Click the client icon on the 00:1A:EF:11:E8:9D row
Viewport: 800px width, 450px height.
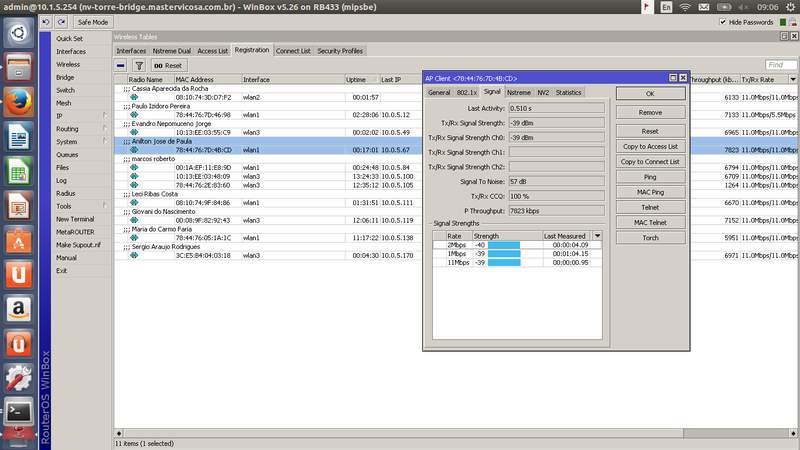pos(134,167)
